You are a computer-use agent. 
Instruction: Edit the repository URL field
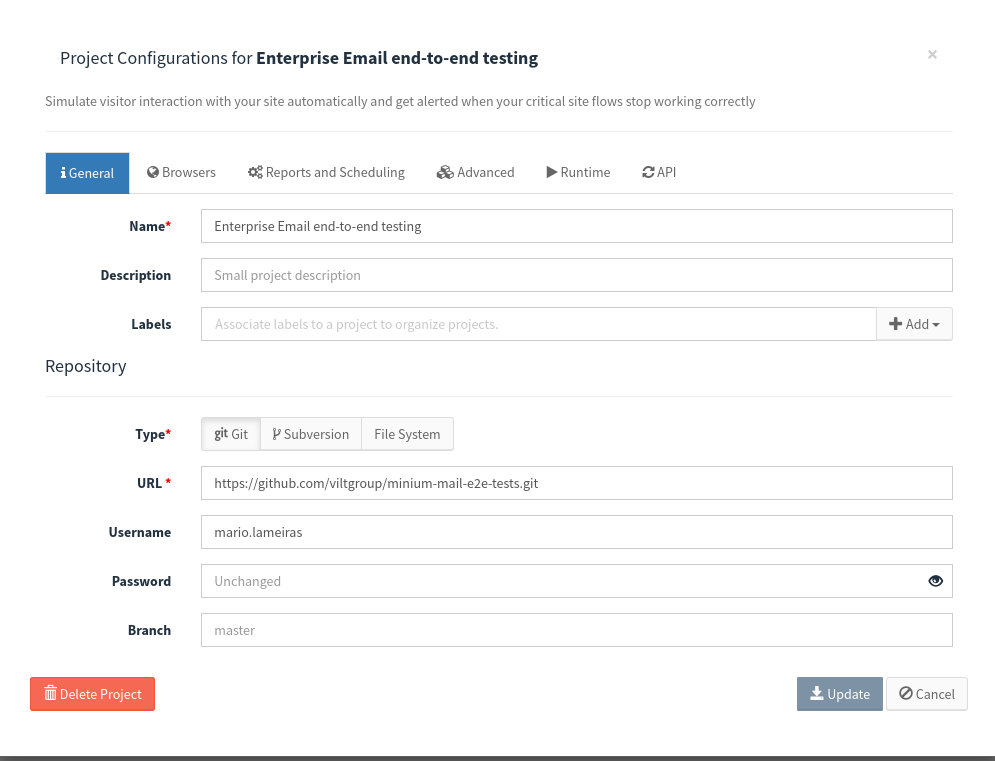576,483
